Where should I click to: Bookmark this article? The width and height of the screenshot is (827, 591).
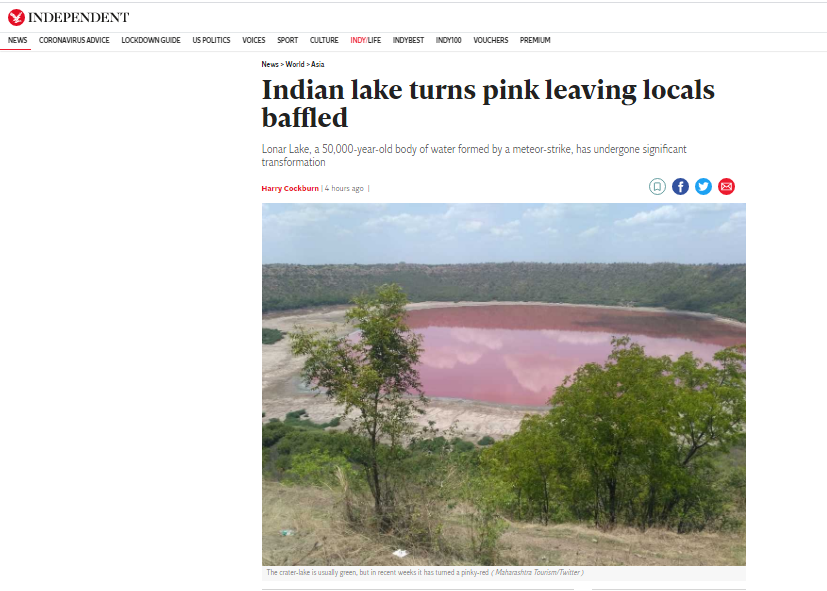(x=657, y=187)
